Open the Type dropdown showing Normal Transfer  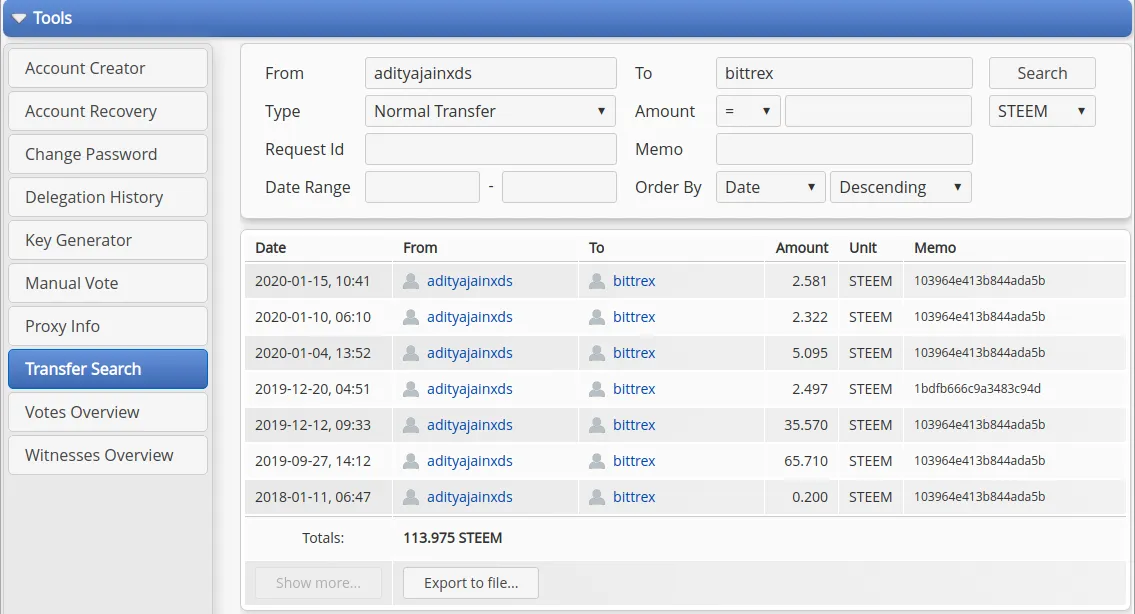[491, 111]
